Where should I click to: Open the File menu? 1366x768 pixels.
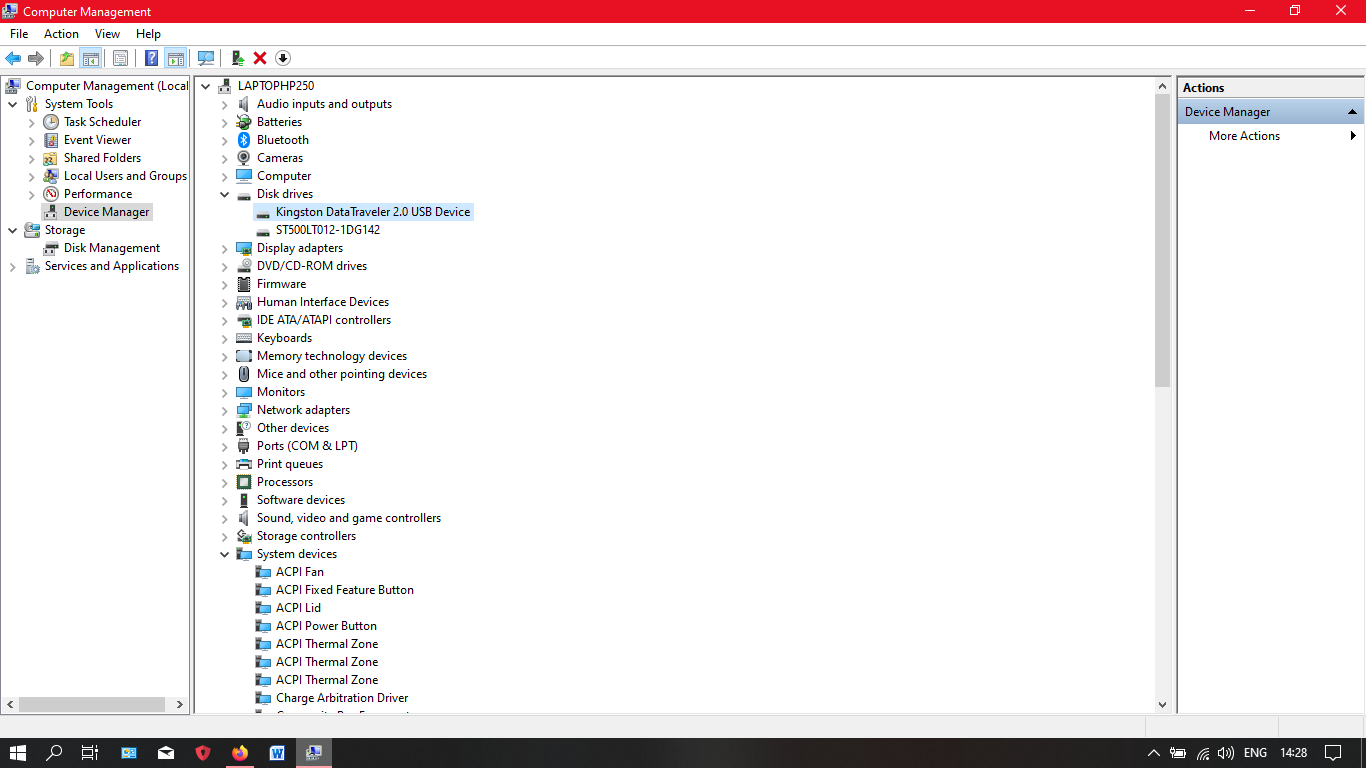point(19,34)
